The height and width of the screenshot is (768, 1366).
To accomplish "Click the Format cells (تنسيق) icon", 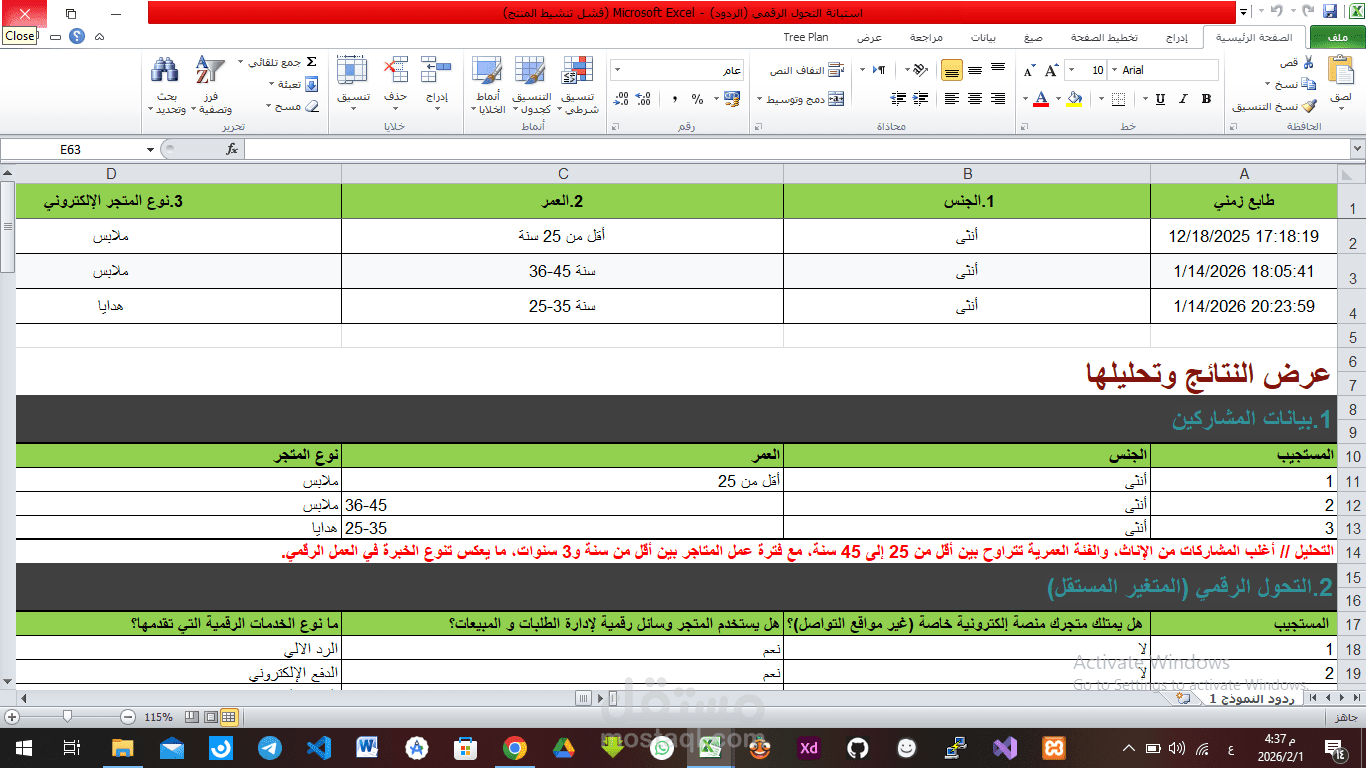I will (x=353, y=70).
